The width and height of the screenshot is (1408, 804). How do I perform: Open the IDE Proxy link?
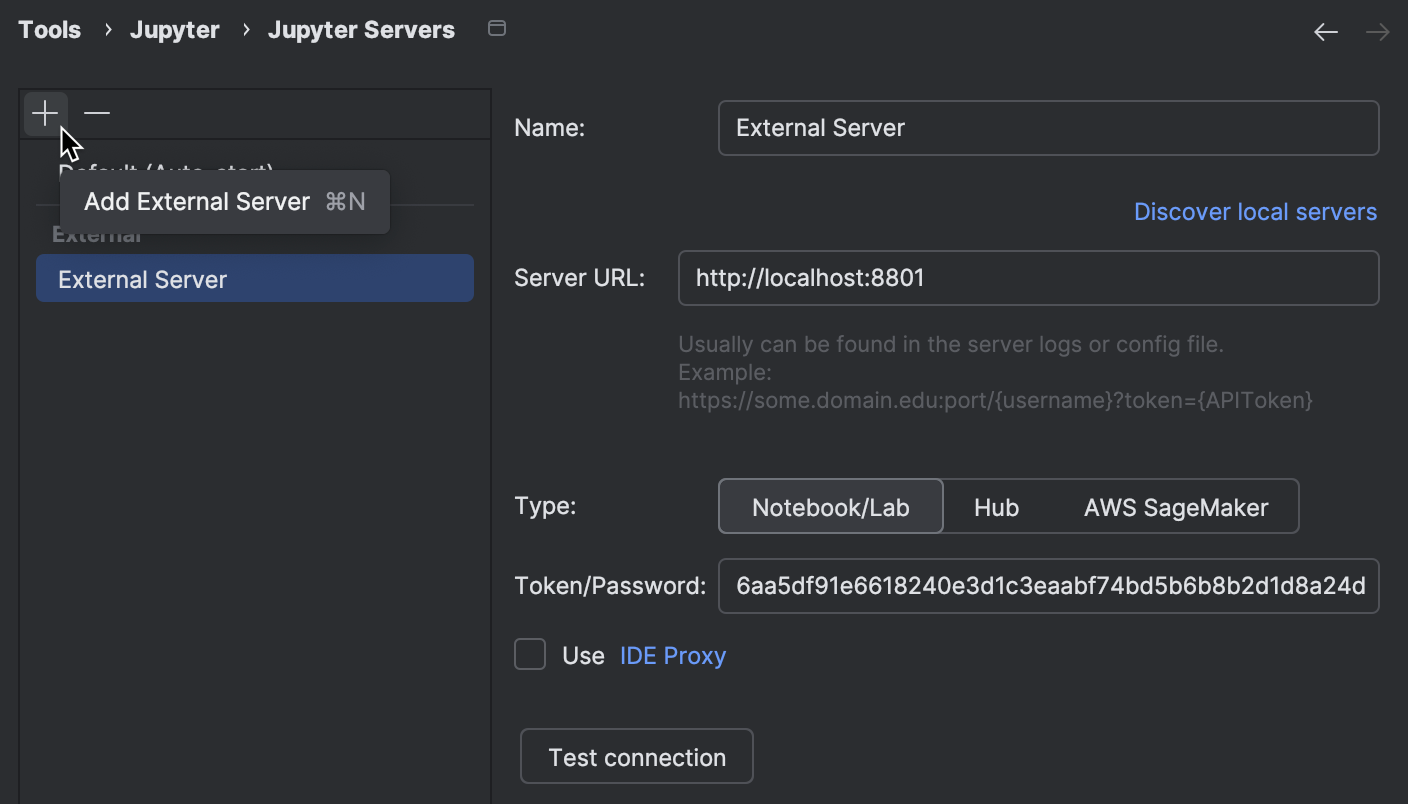point(673,656)
